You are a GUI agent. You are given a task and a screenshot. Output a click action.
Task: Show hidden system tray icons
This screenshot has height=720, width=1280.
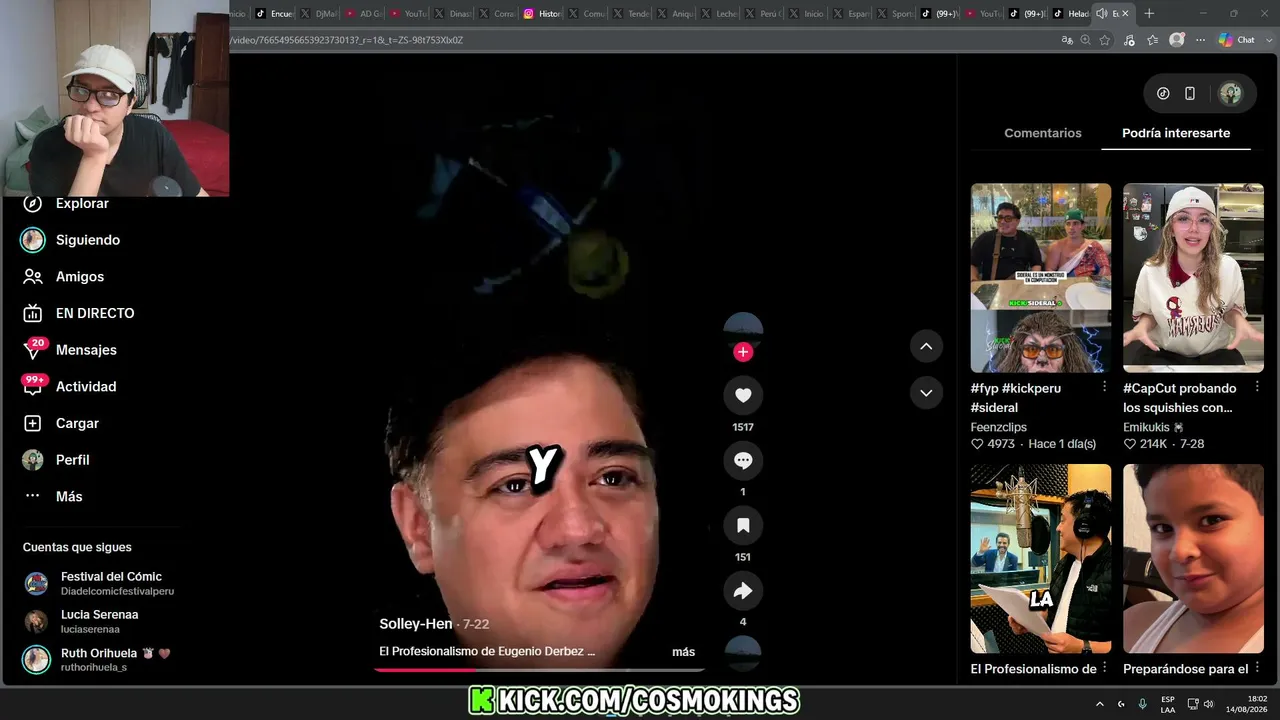[1100, 704]
